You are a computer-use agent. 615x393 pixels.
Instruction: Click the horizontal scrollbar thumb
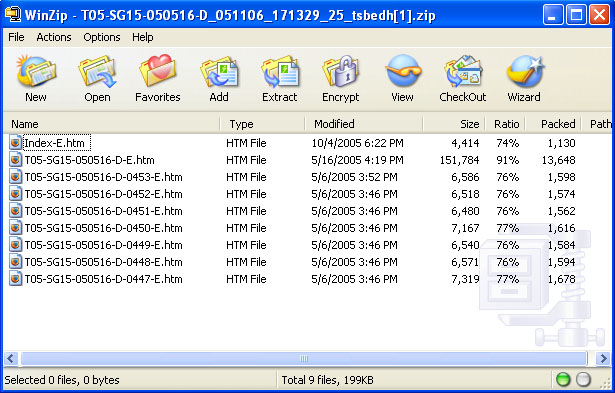pos(304,358)
